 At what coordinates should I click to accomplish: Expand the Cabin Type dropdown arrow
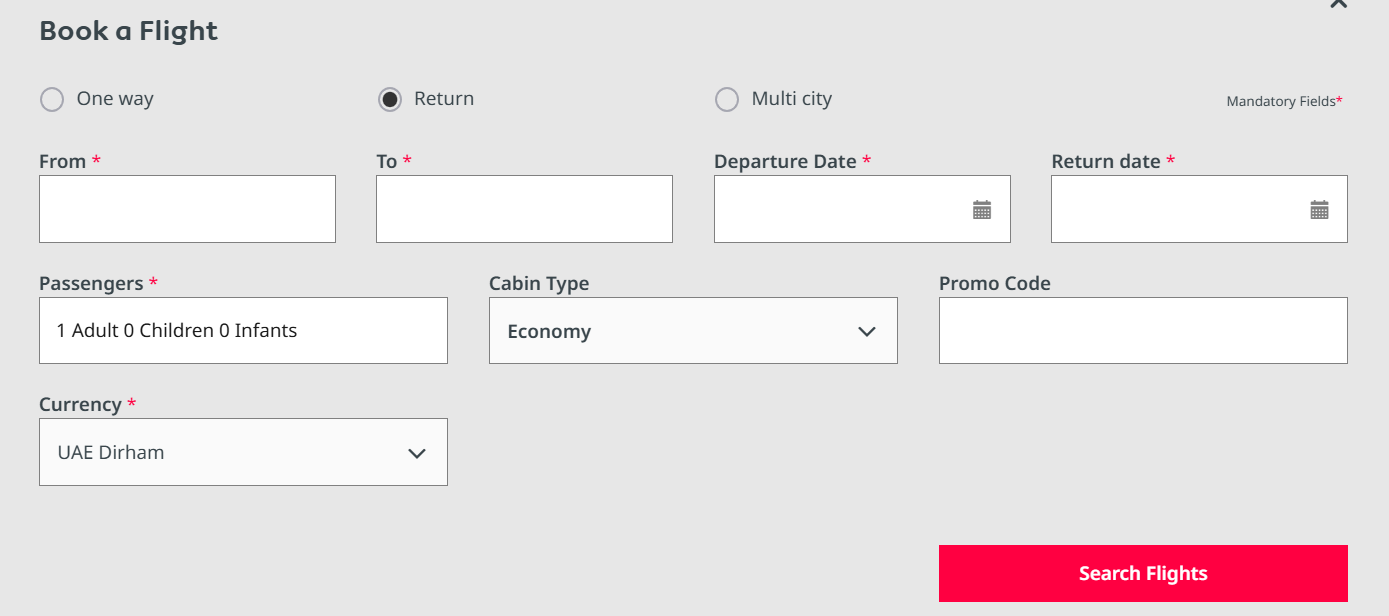click(x=867, y=332)
